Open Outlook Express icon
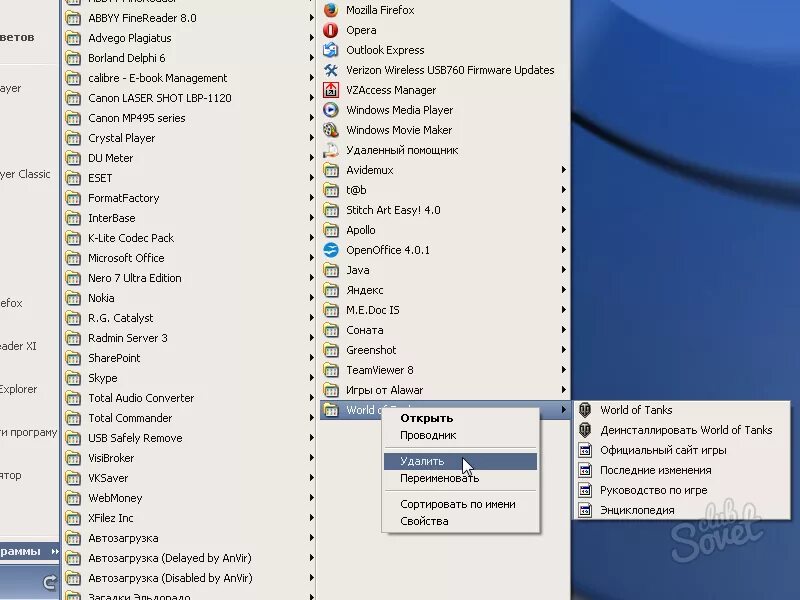 point(331,50)
